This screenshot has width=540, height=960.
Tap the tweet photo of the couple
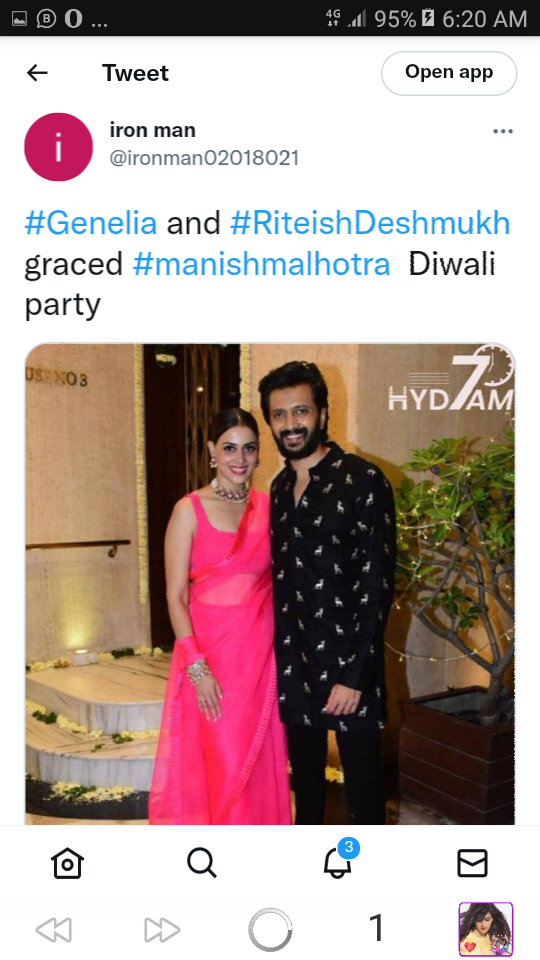point(270,584)
